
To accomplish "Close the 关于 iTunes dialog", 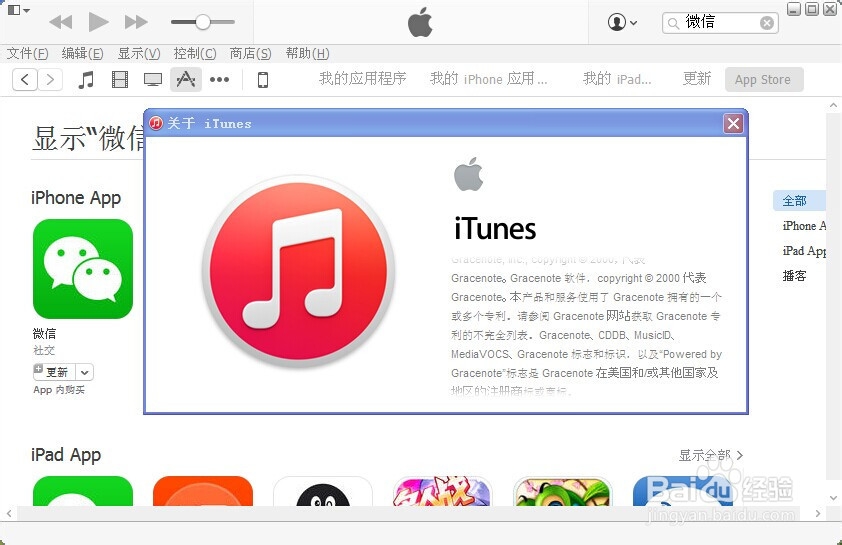I will click(x=734, y=123).
